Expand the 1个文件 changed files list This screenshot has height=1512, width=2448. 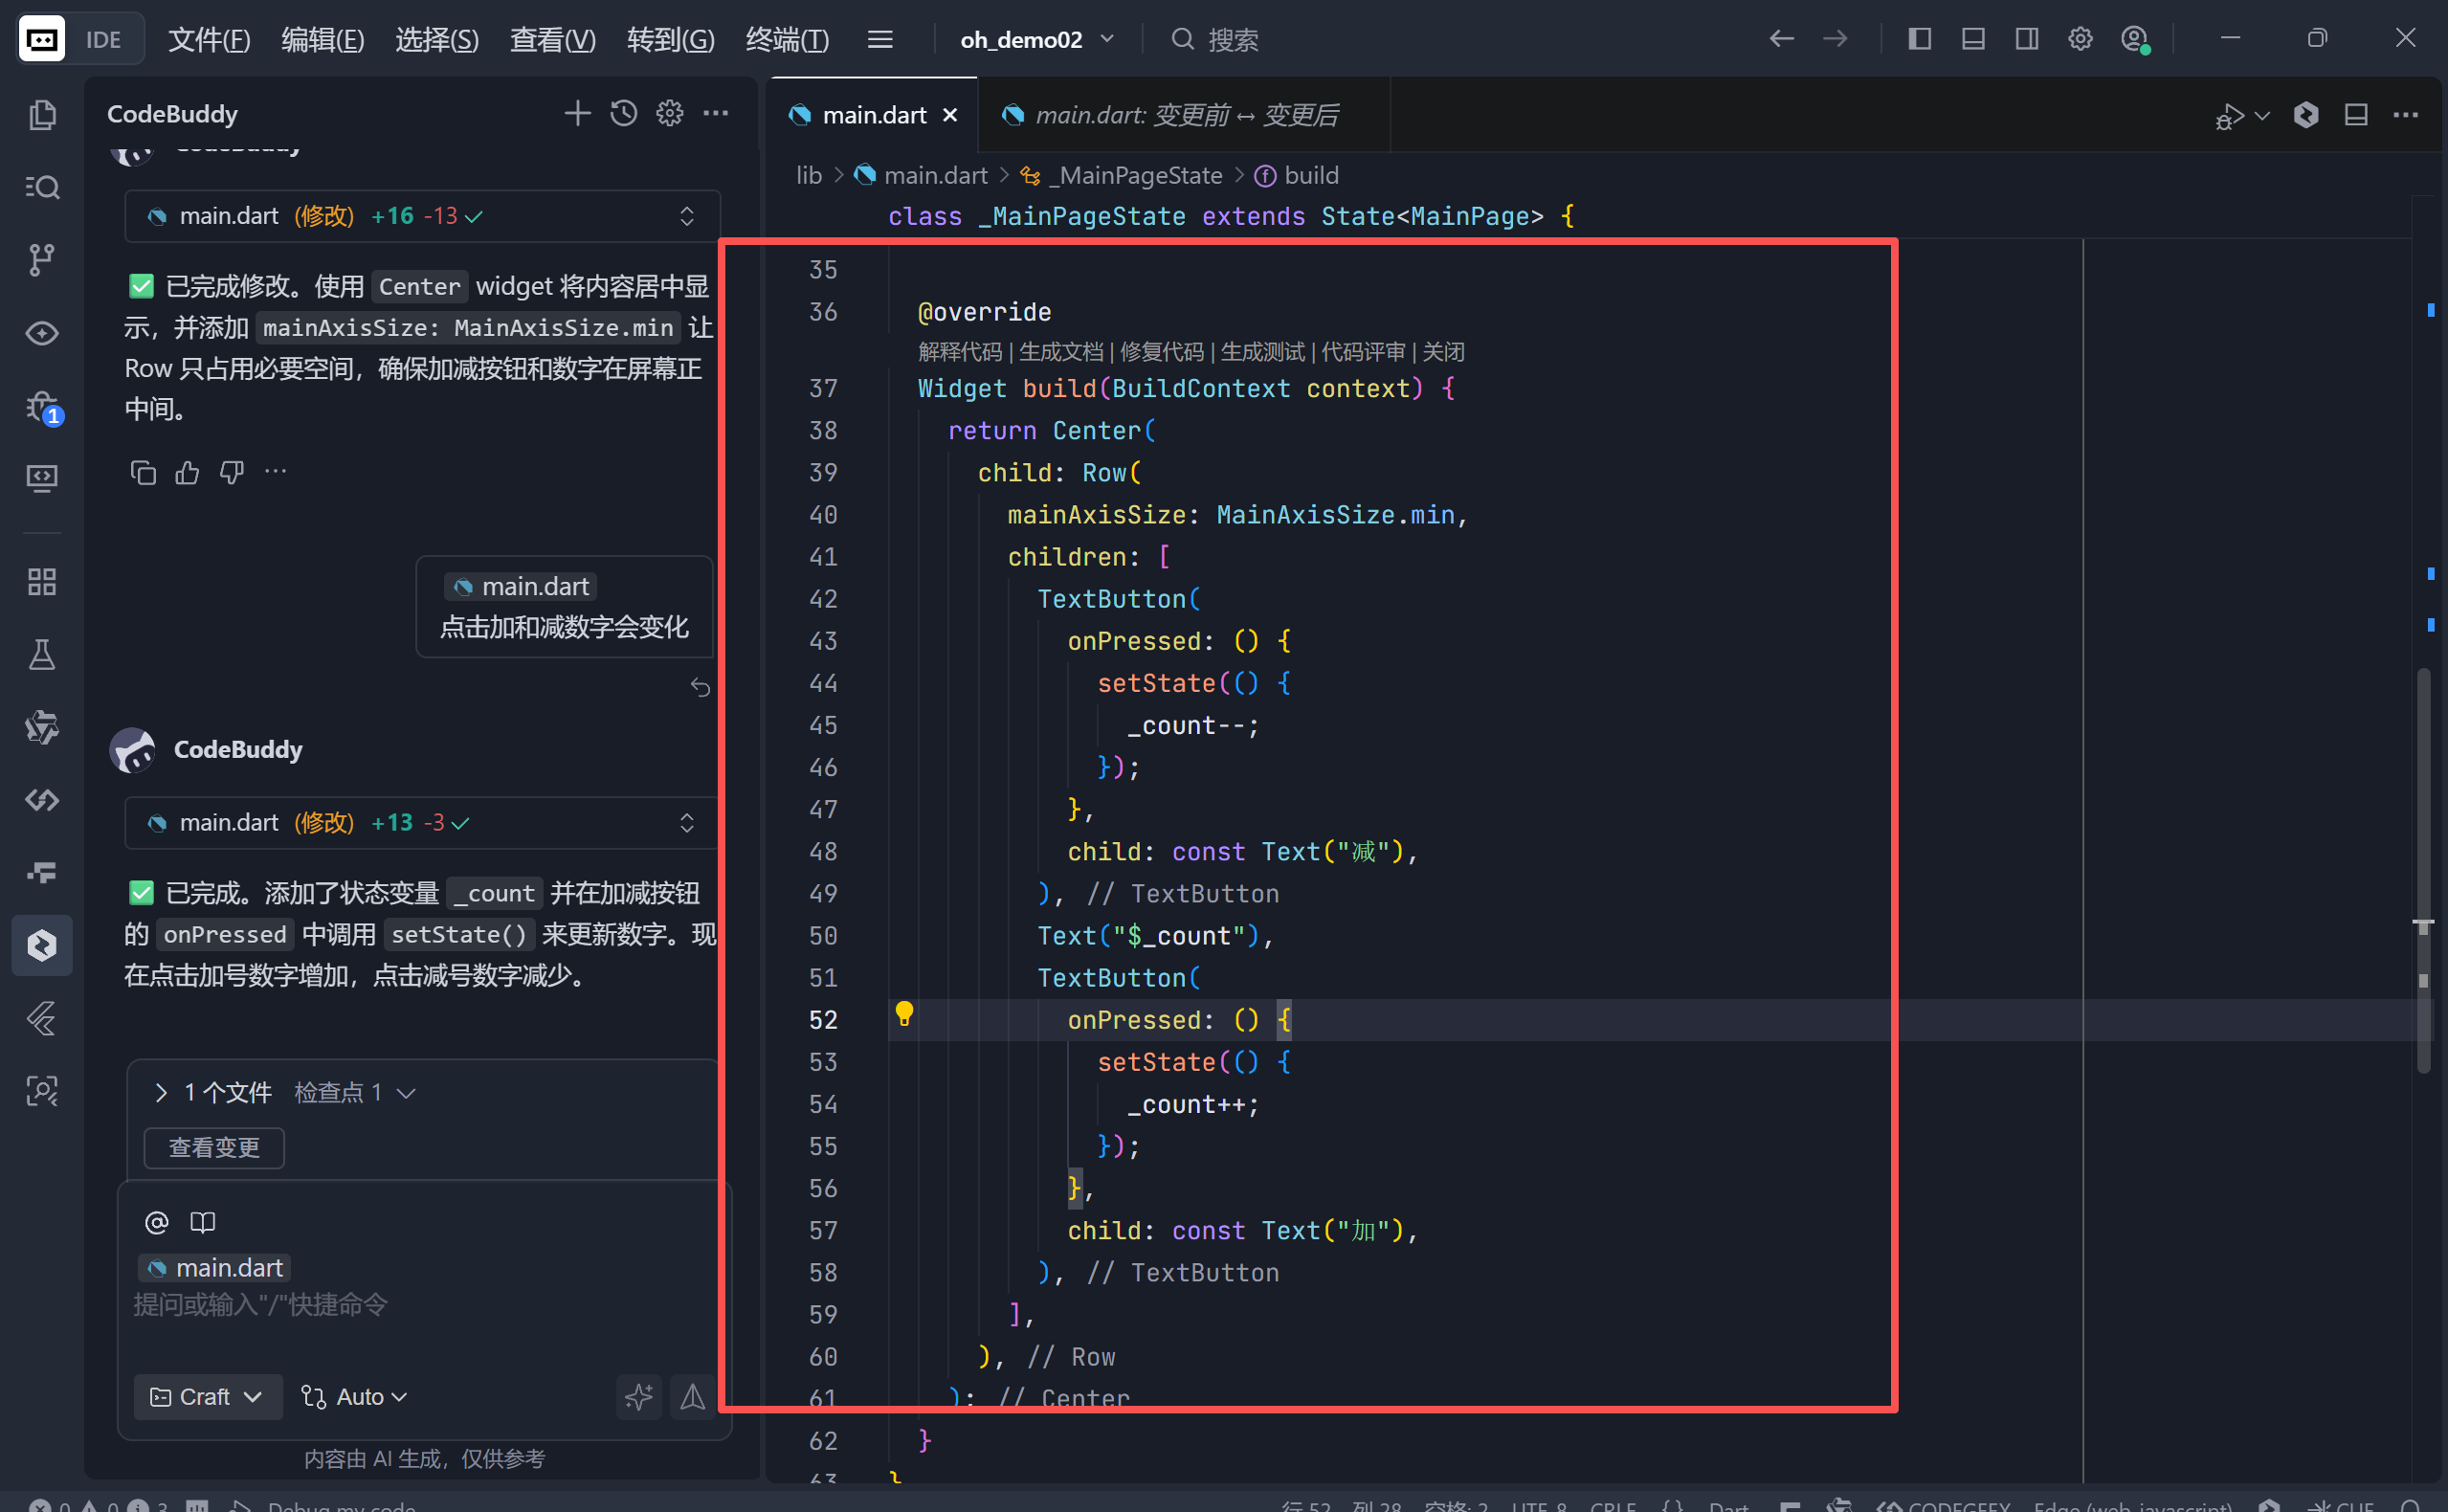click(x=162, y=1092)
